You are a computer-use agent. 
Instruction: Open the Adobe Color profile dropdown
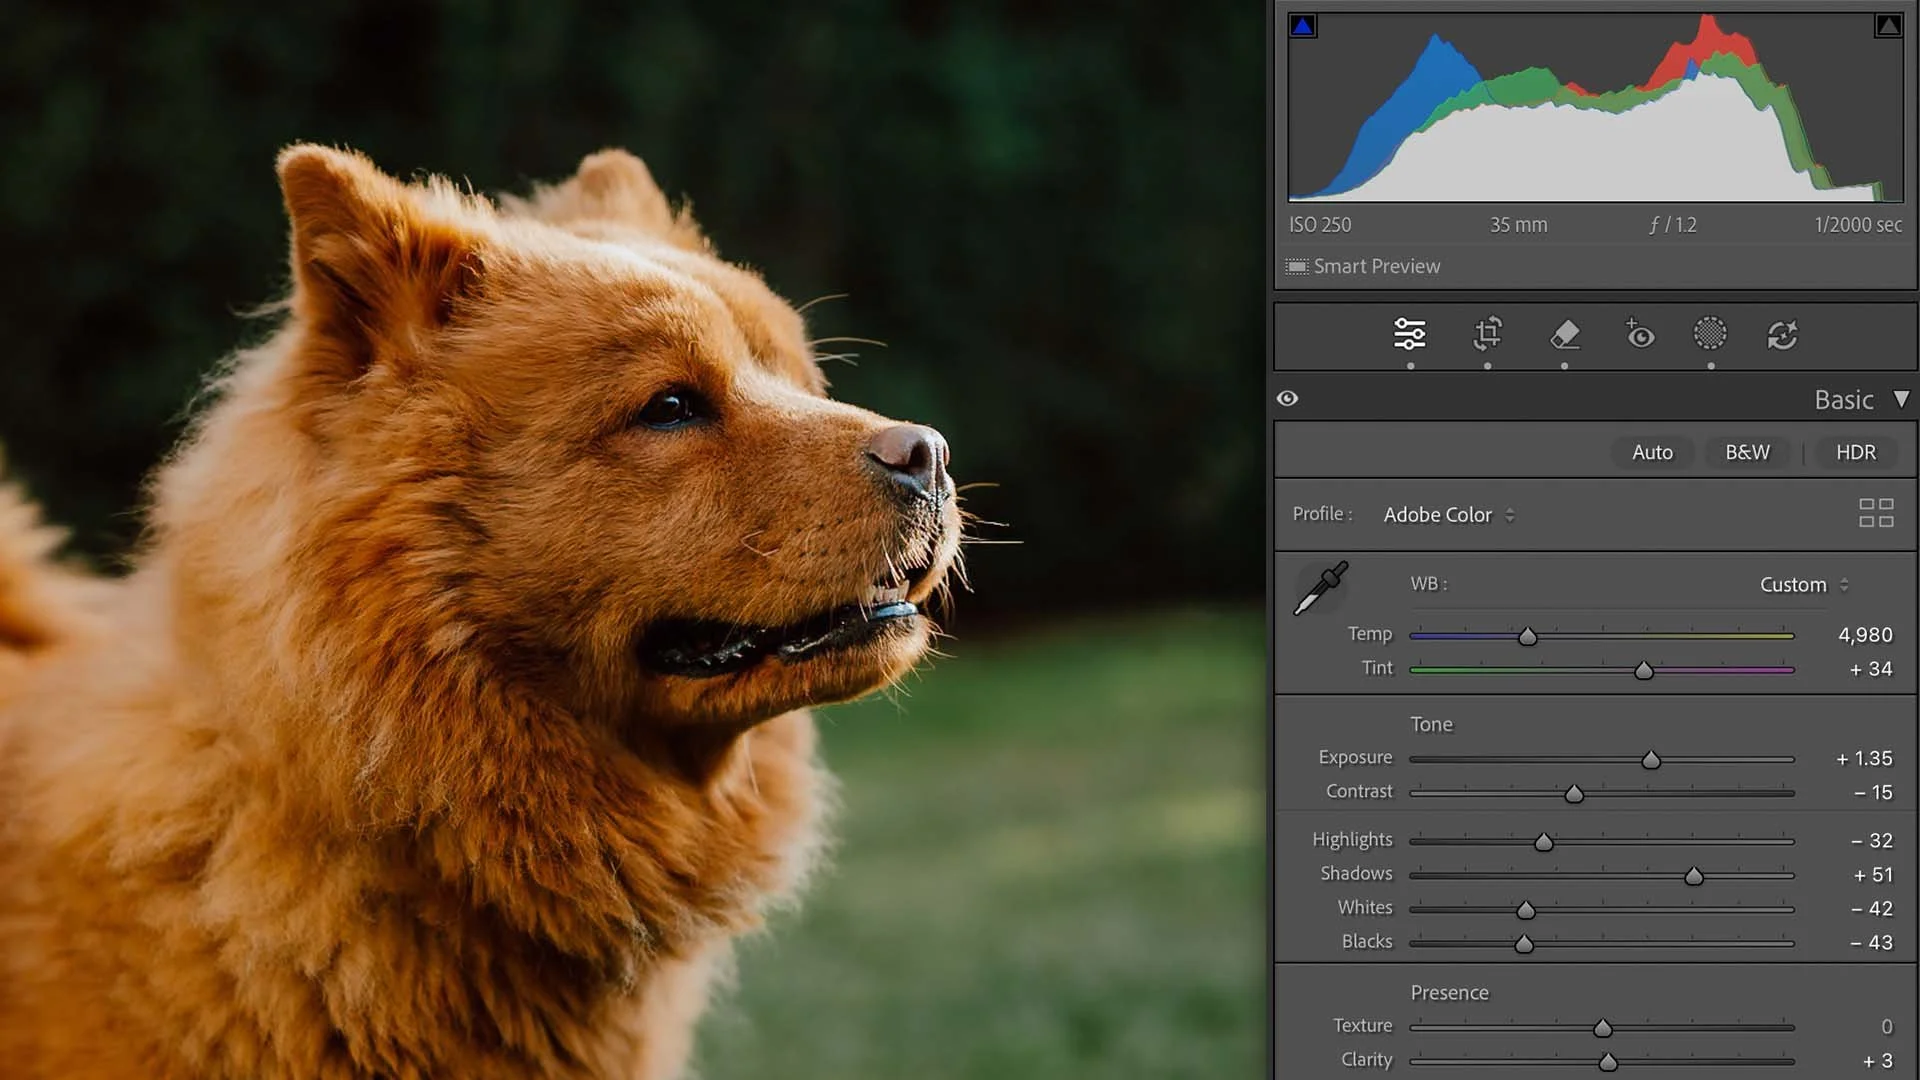click(1448, 515)
